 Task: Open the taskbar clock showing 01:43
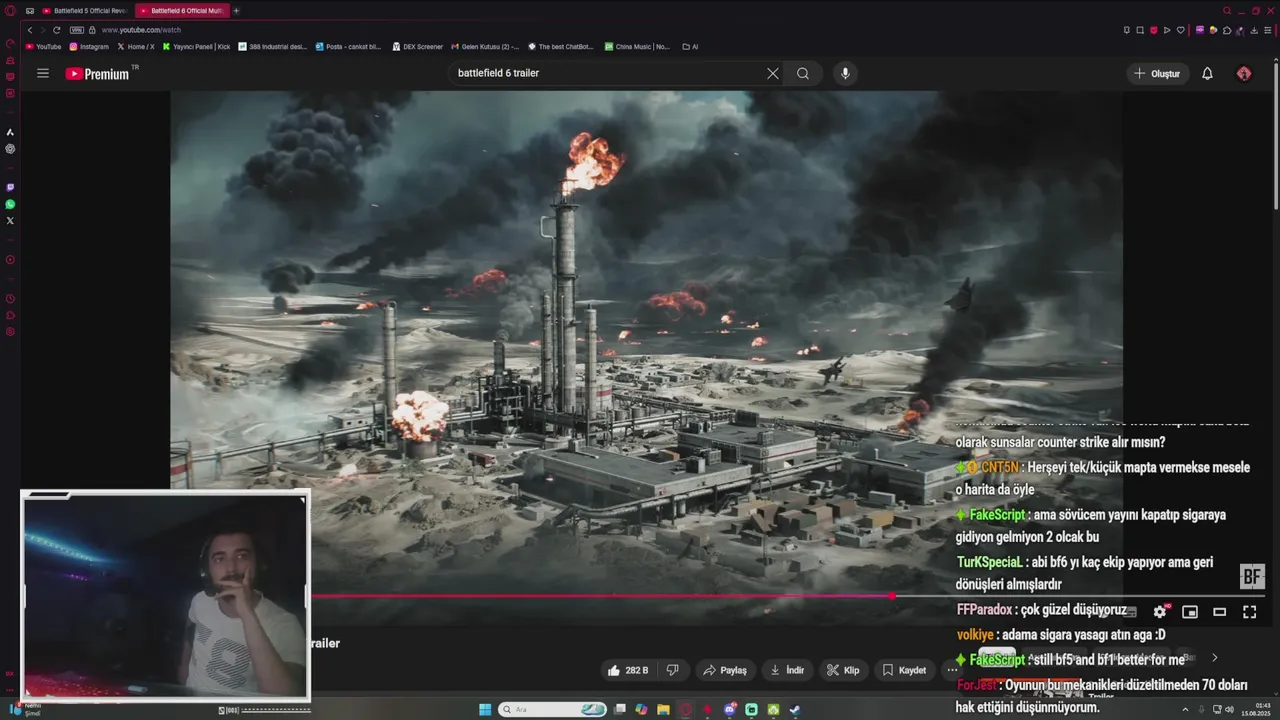point(1256,710)
